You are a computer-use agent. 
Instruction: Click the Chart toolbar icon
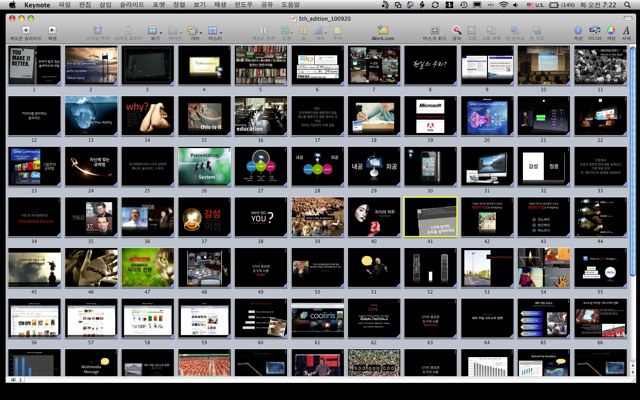320,31
